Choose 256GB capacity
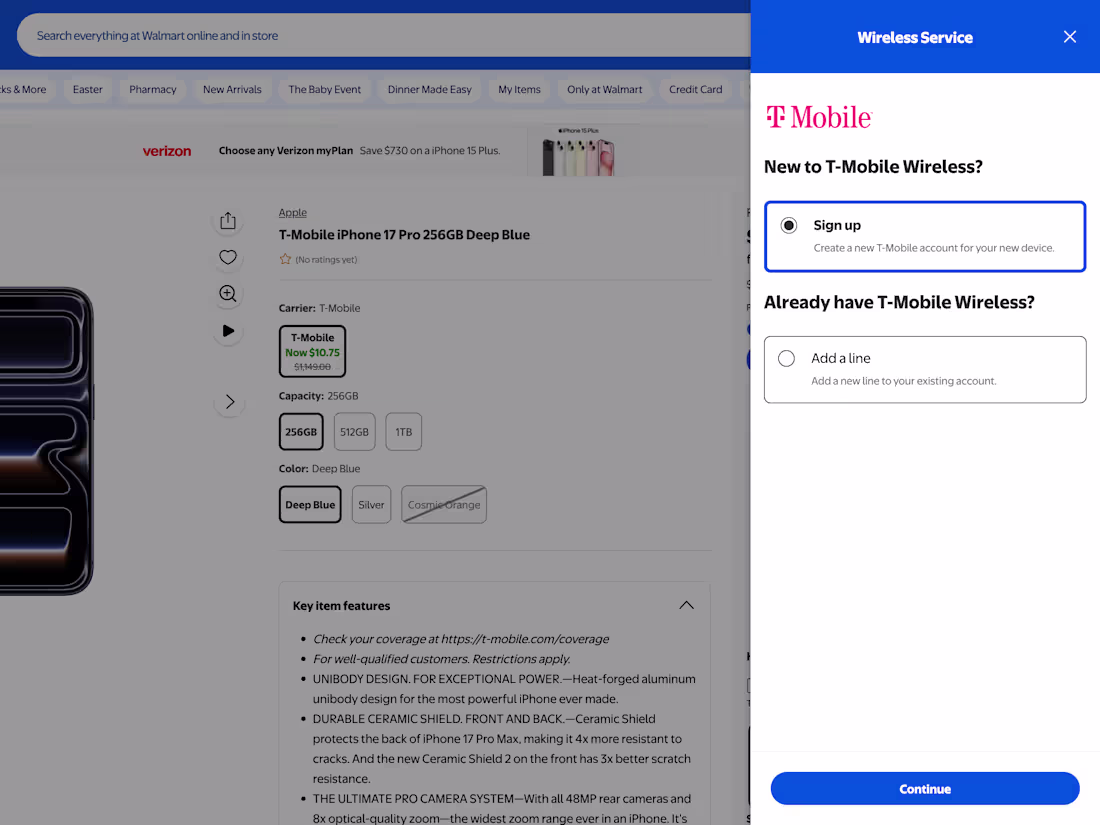Screen dimensions: 1100x825 (x=301, y=431)
